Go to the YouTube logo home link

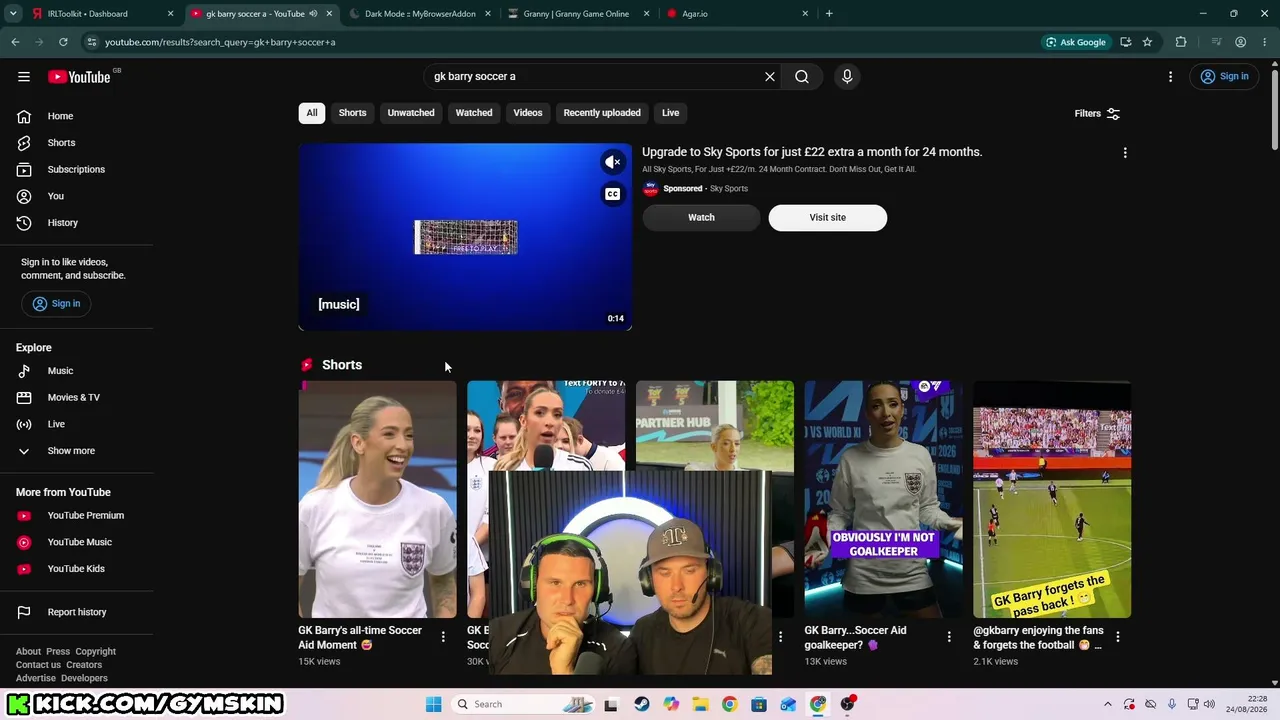point(79,77)
